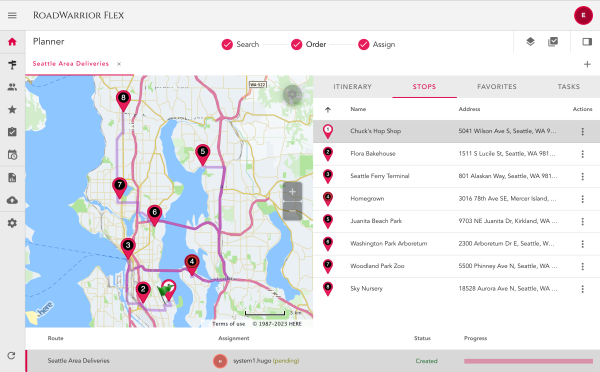The width and height of the screenshot is (600, 372).
Task: Close the Seattle Area Deliveries tab
Action: pos(119,64)
